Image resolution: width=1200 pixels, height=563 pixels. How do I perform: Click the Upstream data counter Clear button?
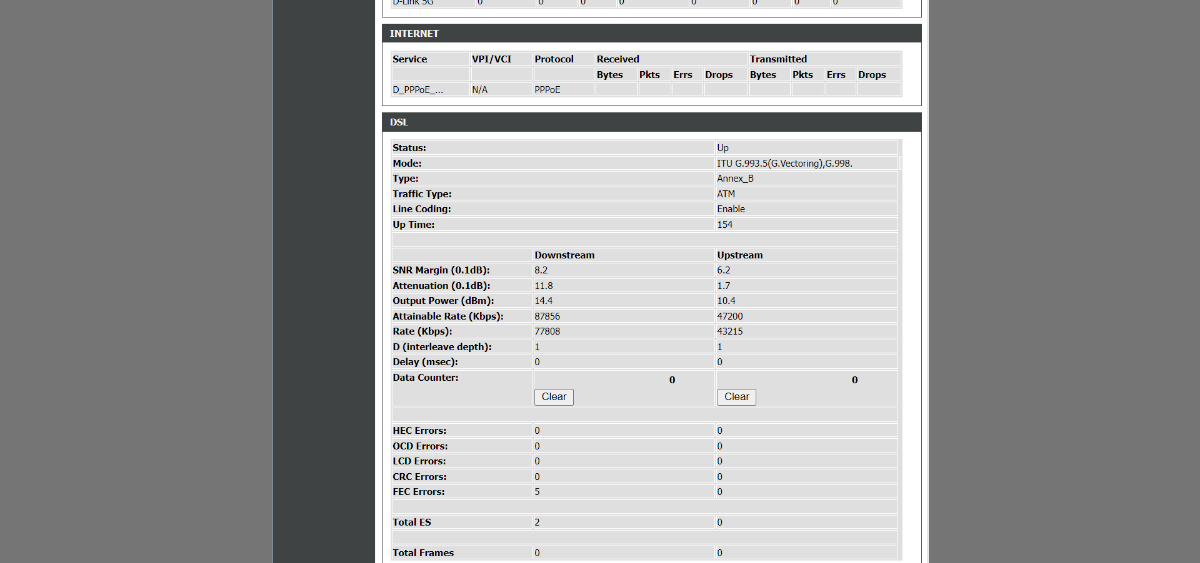(x=736, y=397)
